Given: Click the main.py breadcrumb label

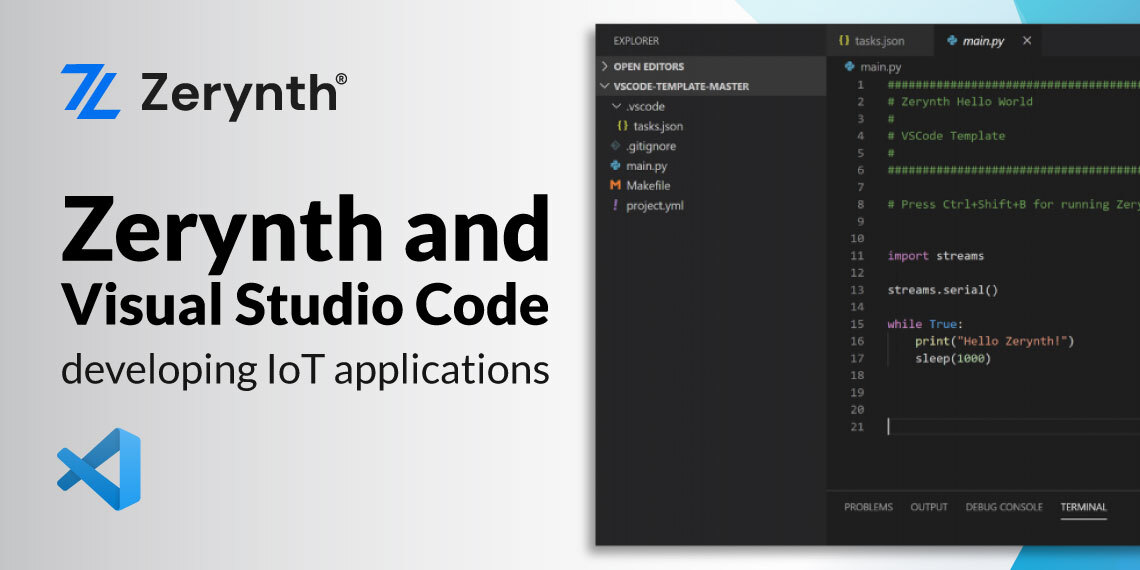Looking at the screenshot, I should click(x=880, y=67).
